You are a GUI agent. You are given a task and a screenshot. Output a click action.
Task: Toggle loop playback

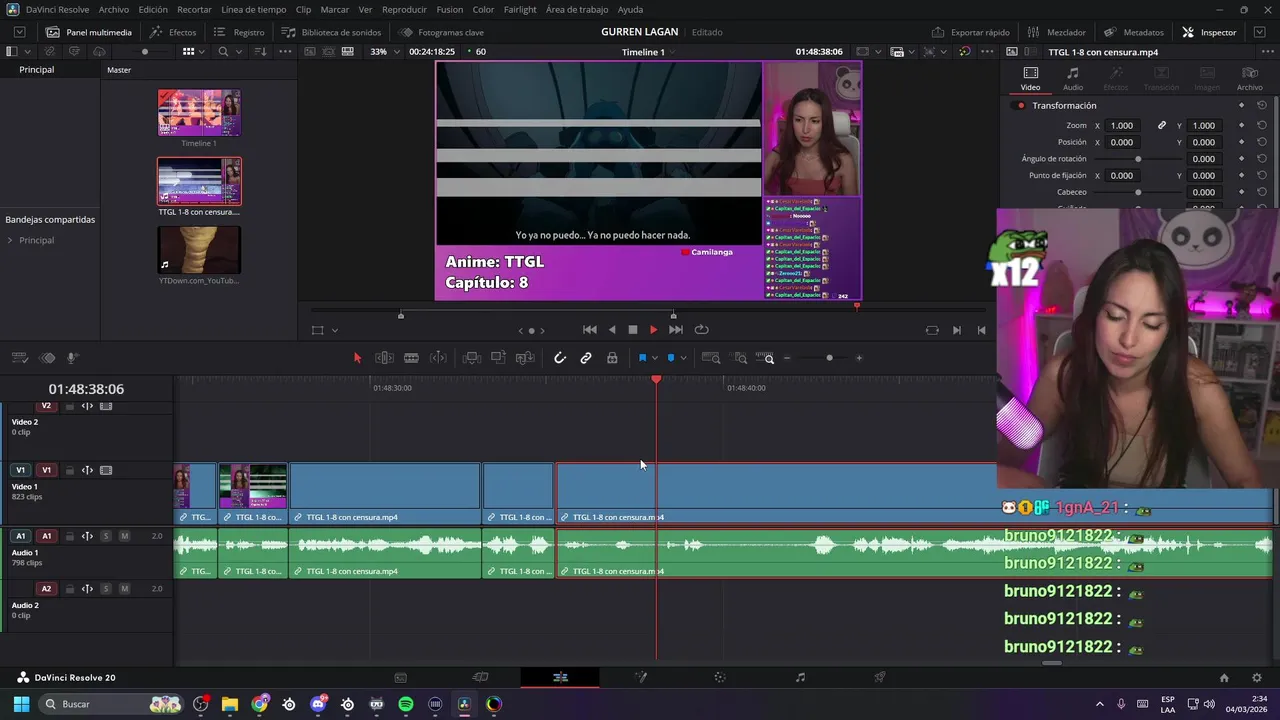click(x=702, y=330)
